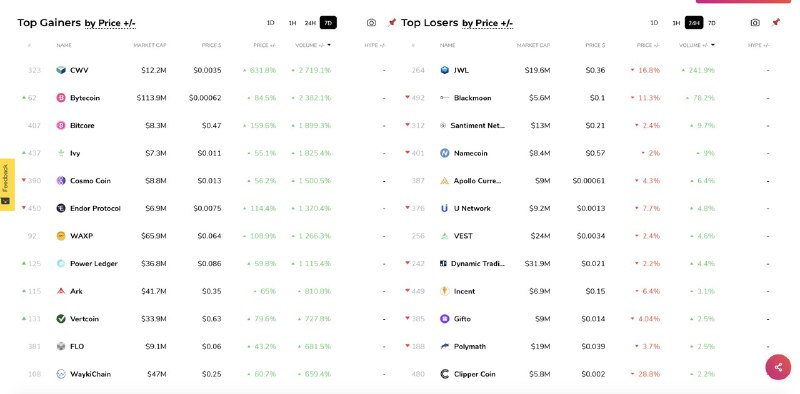Sort Top Gainers by Volume +/- arrow
Viewport: 800px width, 394px height.
coord(329,45)
